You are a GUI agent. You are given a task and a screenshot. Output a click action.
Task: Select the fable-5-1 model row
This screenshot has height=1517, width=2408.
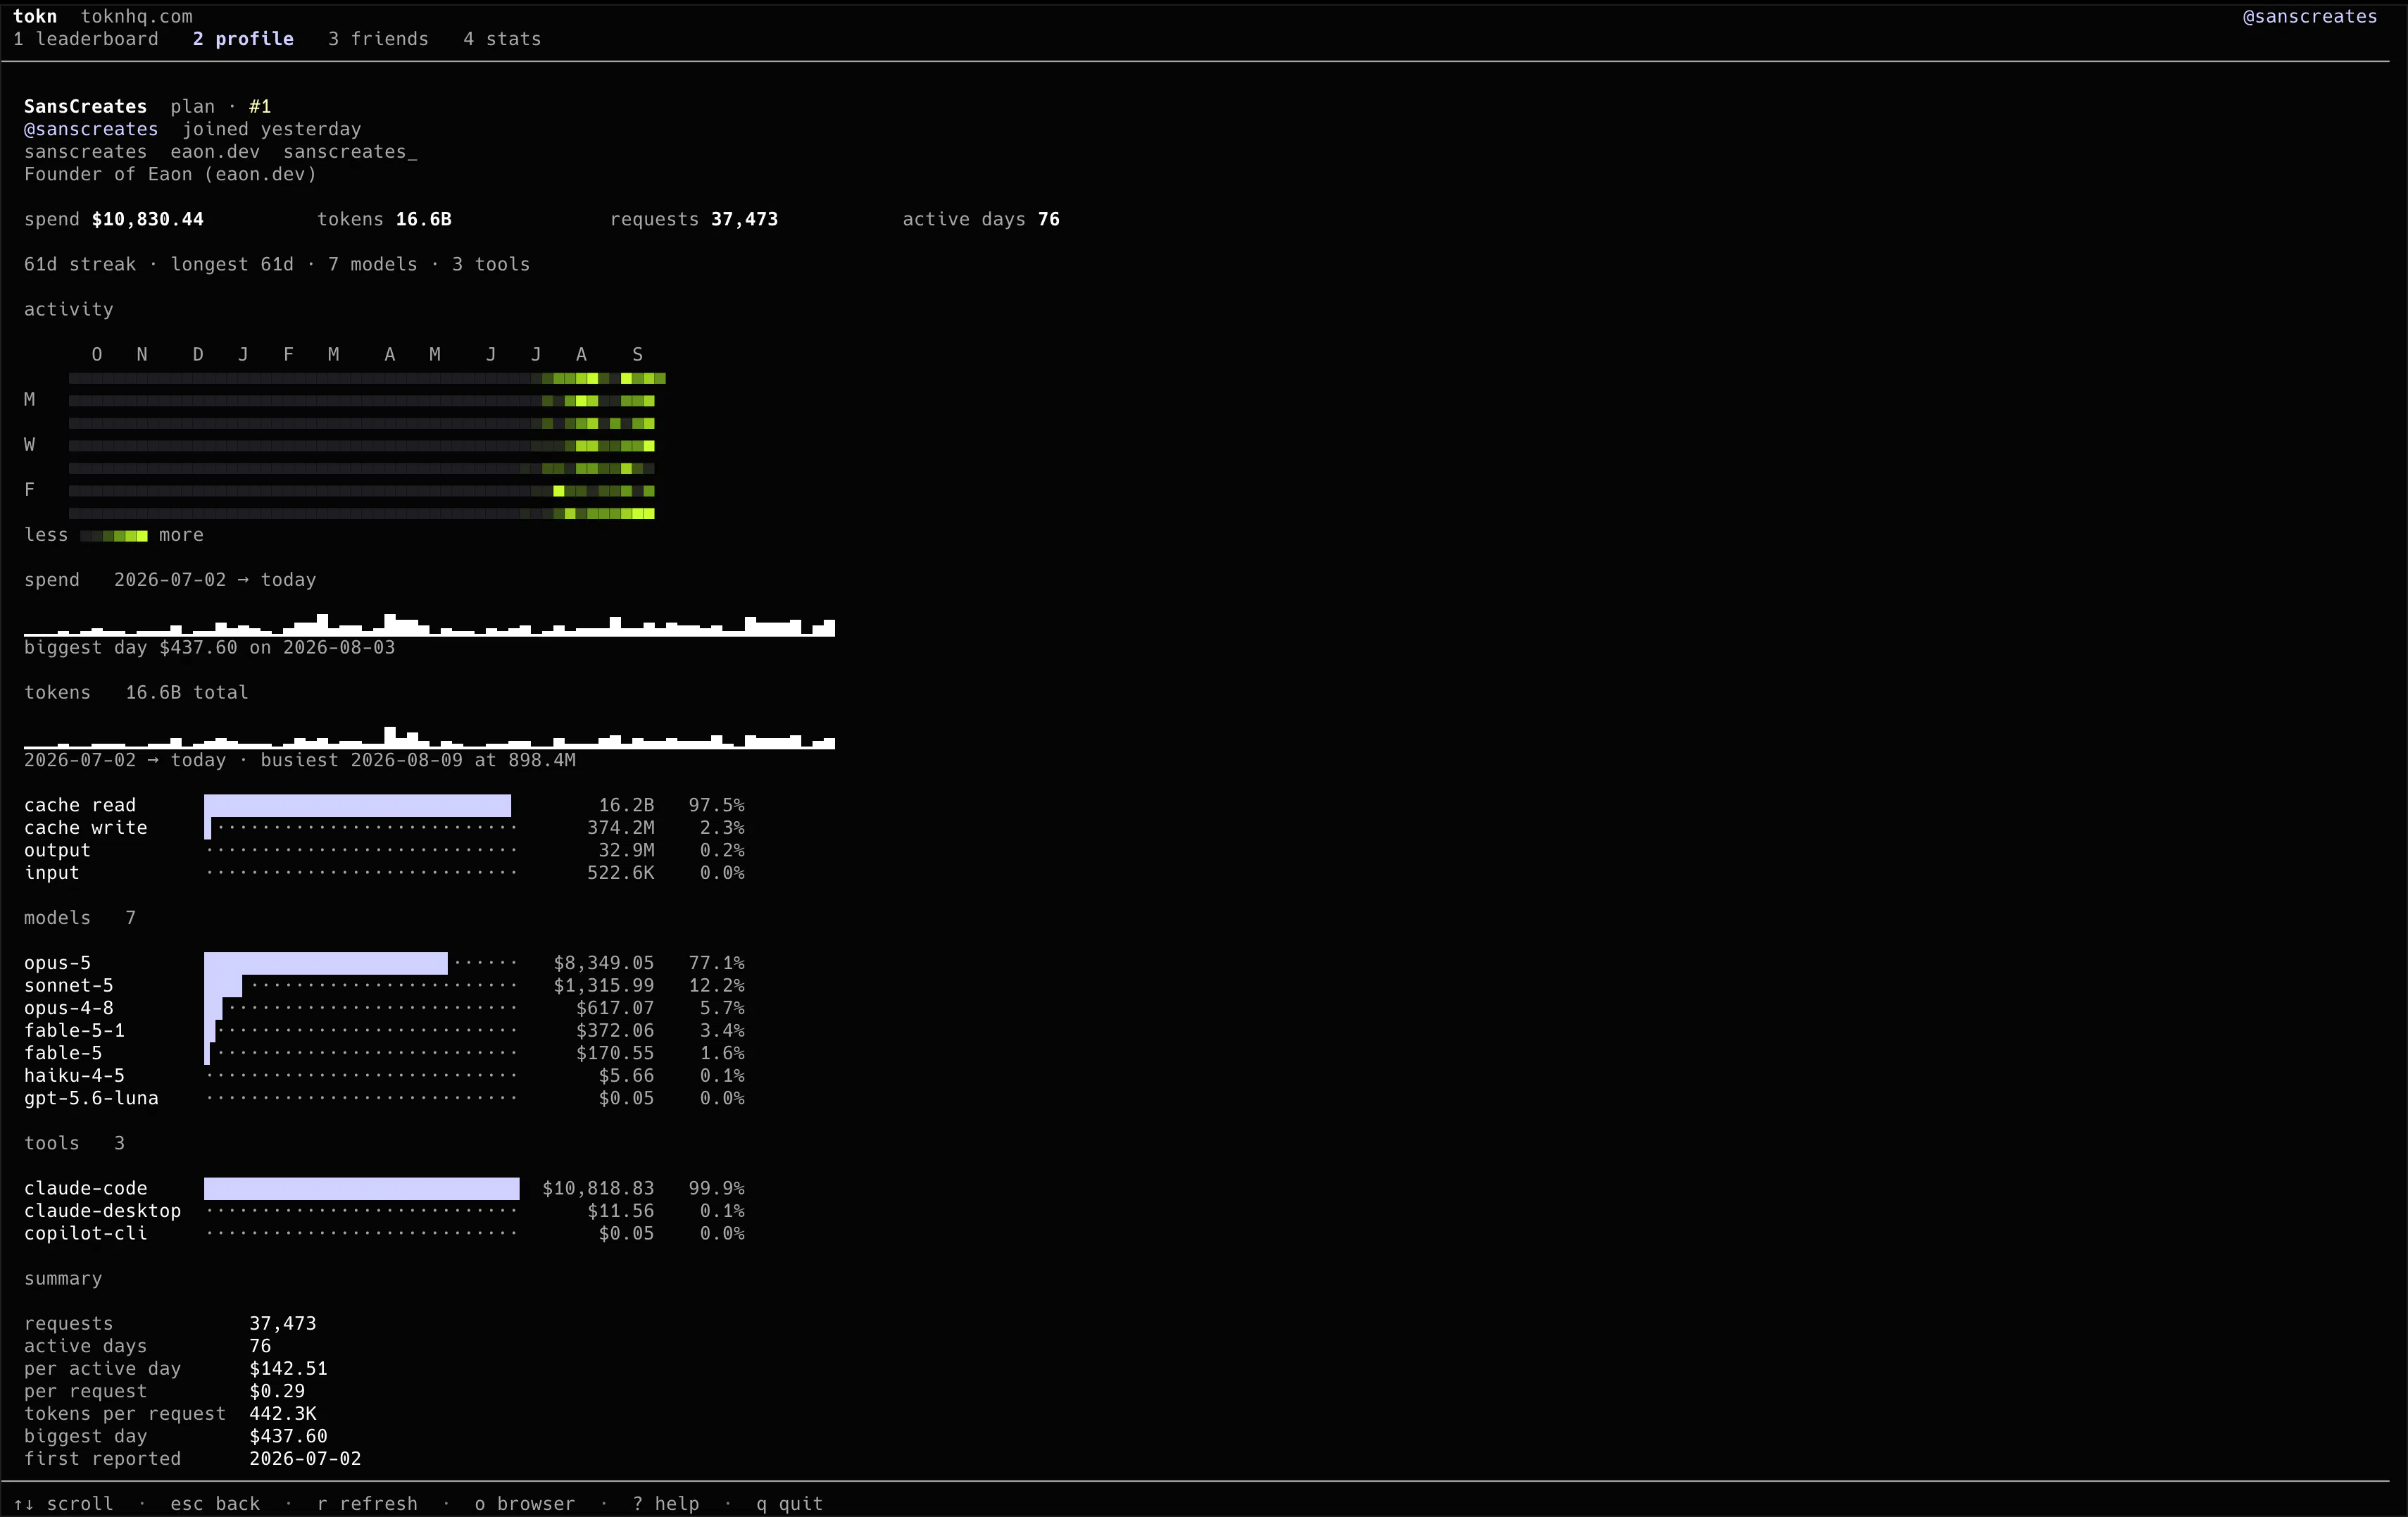pos(384,1031)
